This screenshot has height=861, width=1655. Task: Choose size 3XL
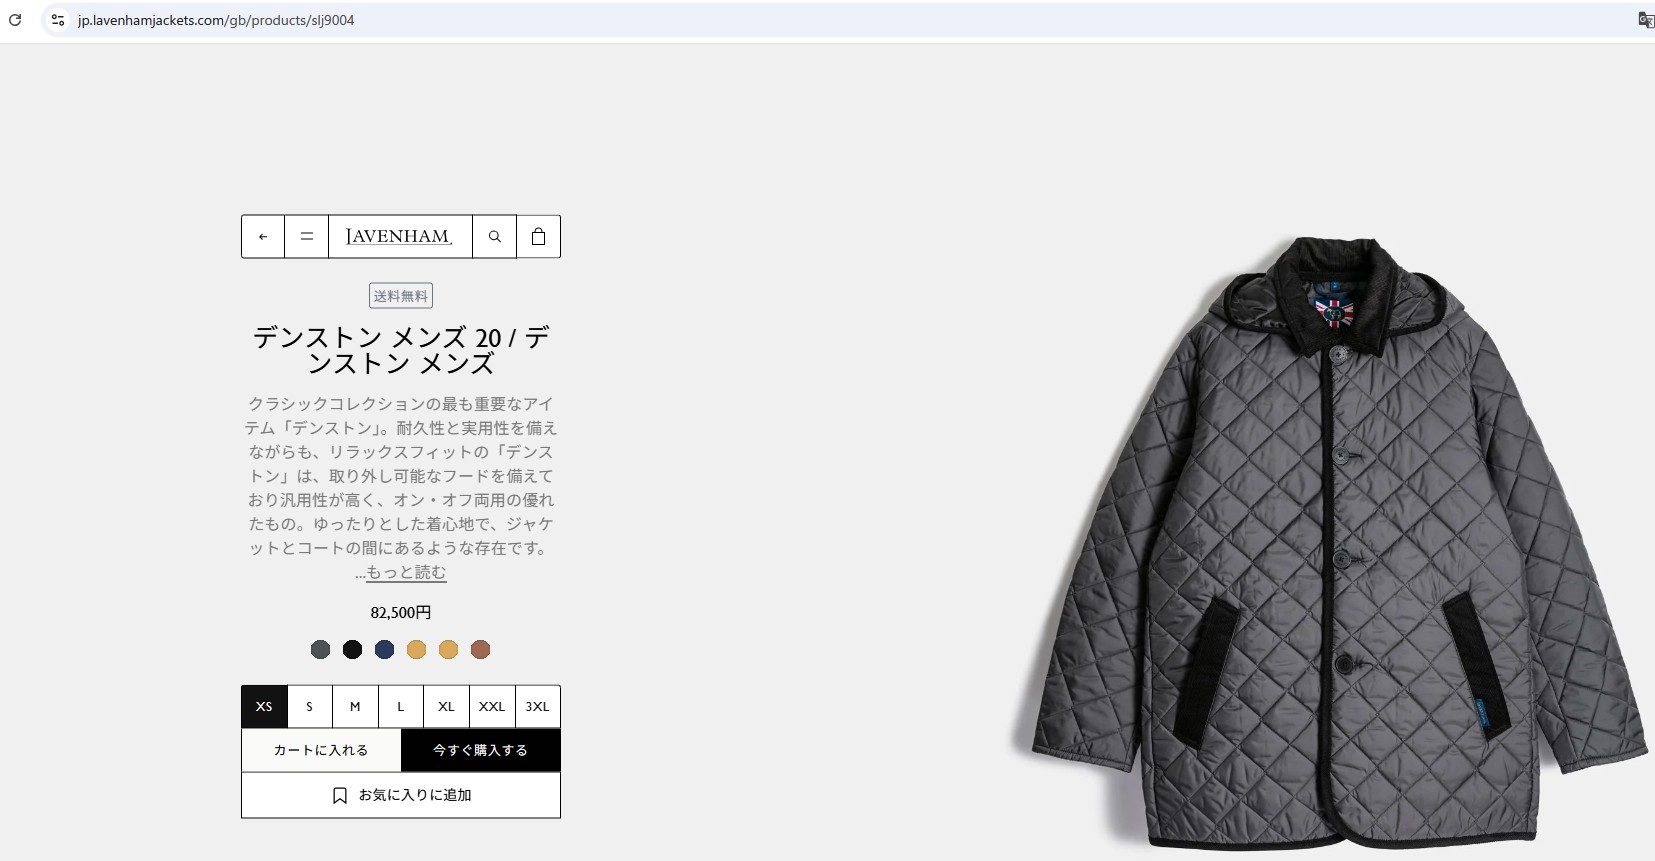tap(538, 707)
